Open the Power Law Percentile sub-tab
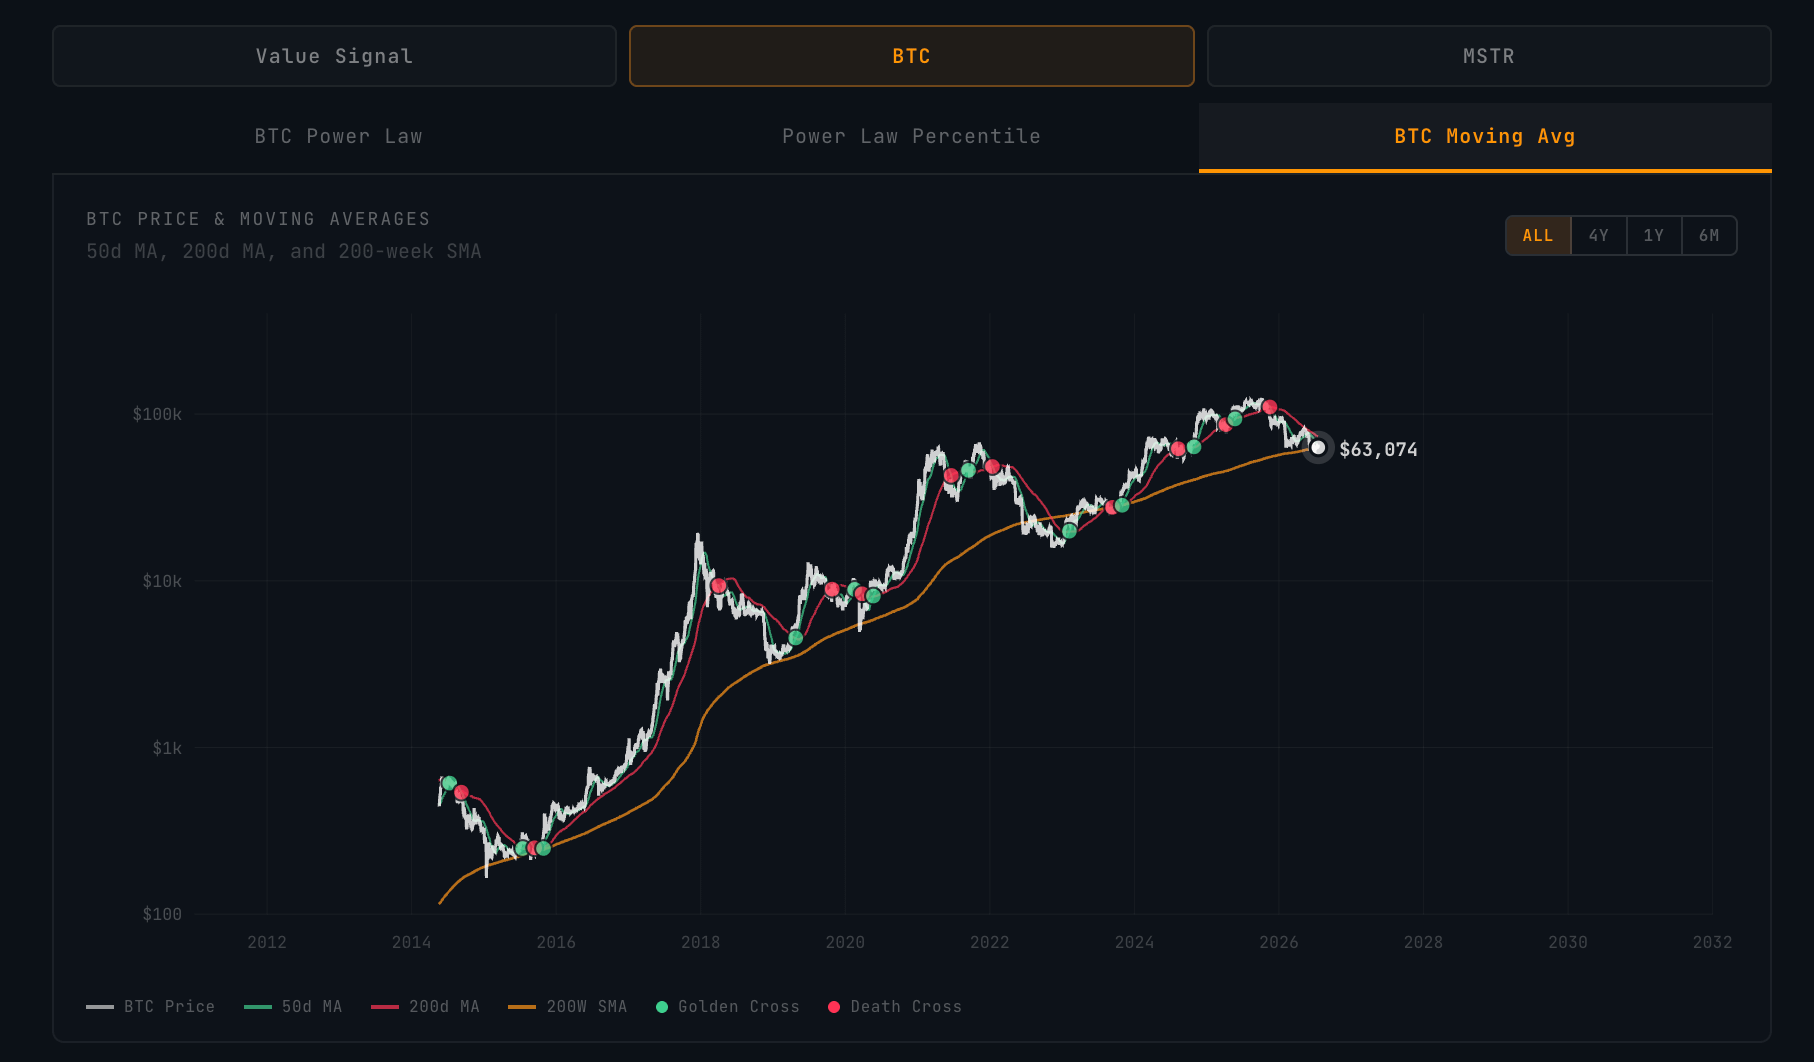This screenshot has height=1062, width=1814. coord(912,136)
